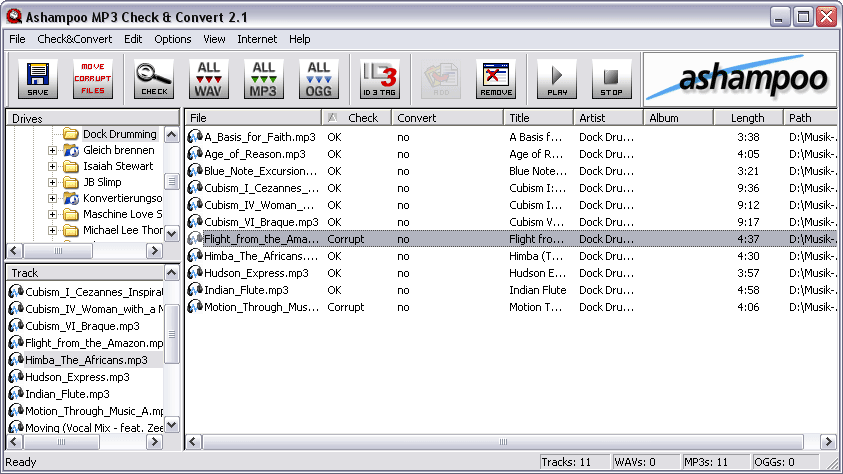843x474 pixels.
Task: Expand the Isaiah Stewart folder
Action: 52,167
